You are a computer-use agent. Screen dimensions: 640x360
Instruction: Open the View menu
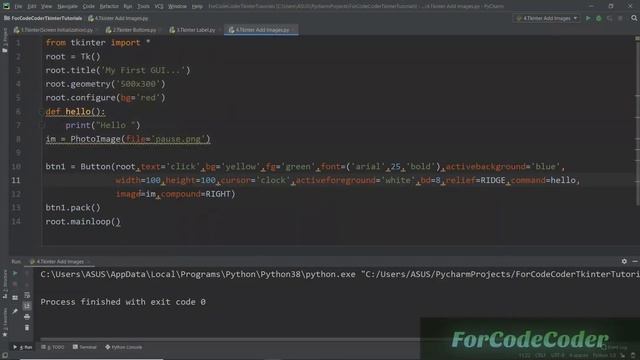click(47, 7)
